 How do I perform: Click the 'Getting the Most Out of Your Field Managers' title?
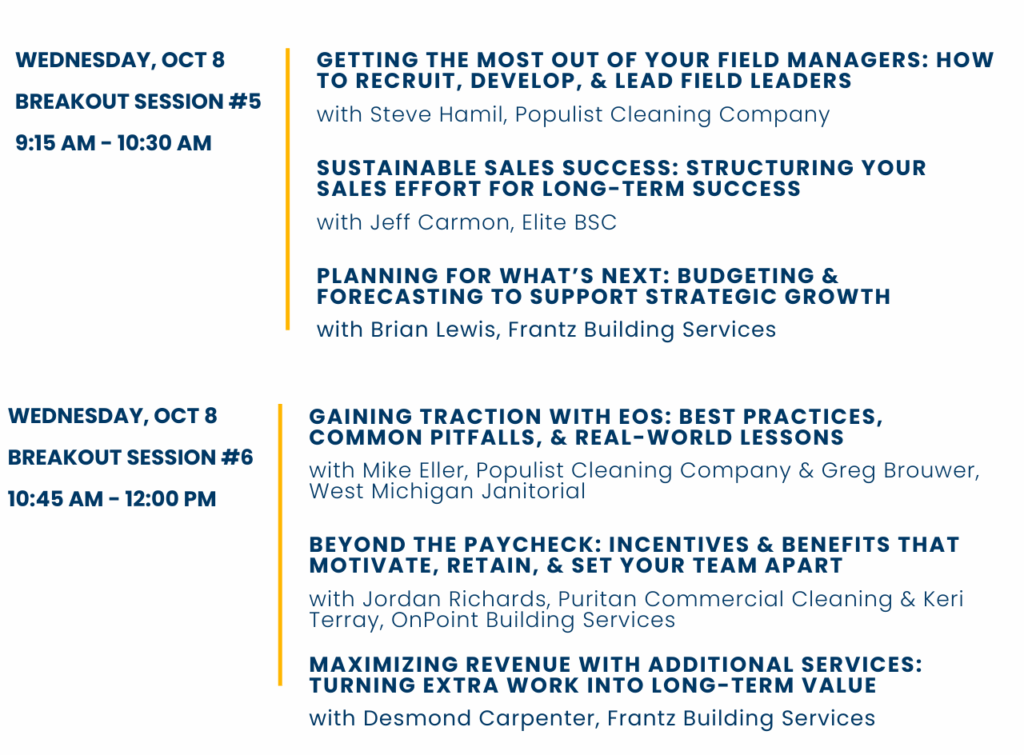click(655, 71)
